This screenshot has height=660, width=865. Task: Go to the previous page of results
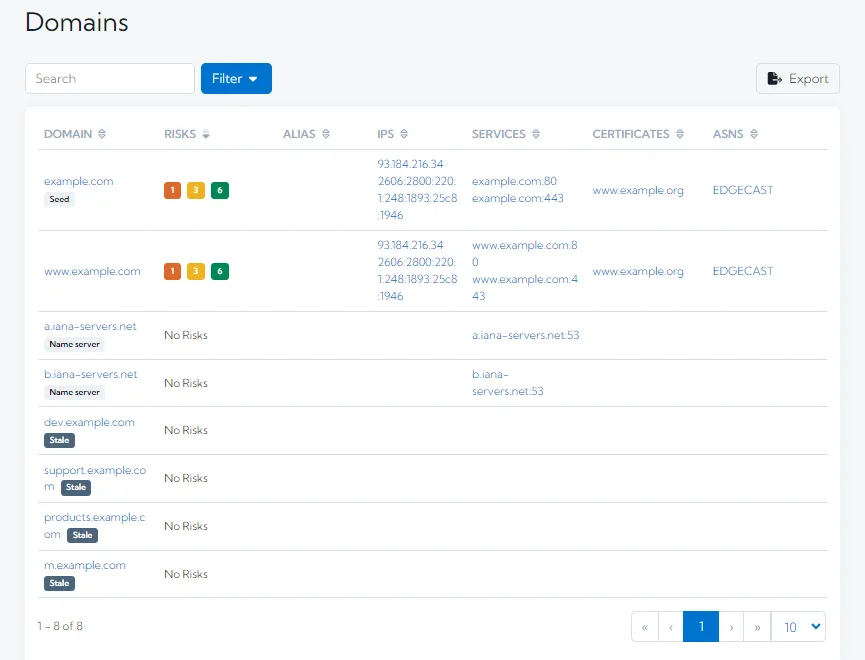[671, 627]
